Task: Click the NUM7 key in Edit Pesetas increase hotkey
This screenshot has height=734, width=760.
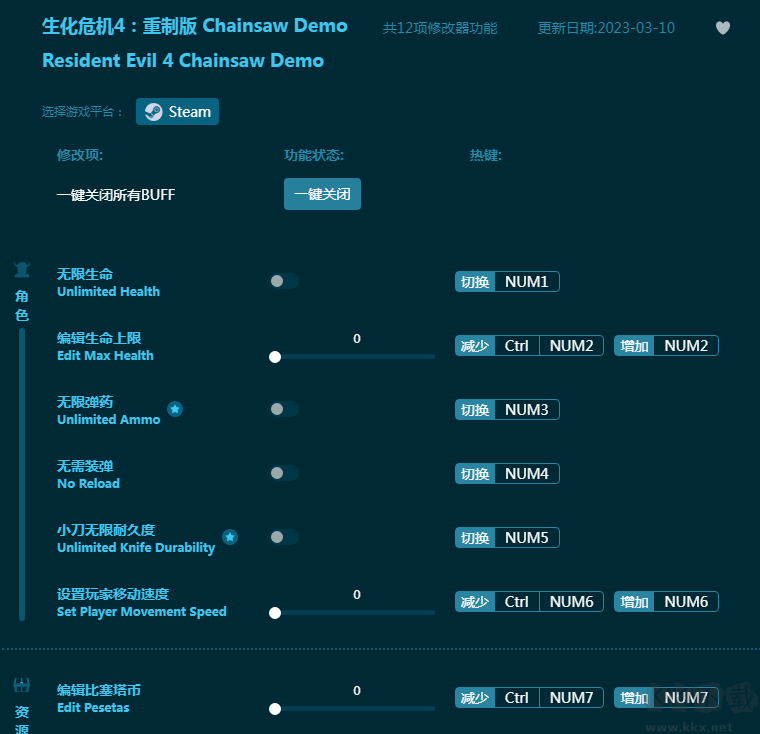Action: (686, 698)
